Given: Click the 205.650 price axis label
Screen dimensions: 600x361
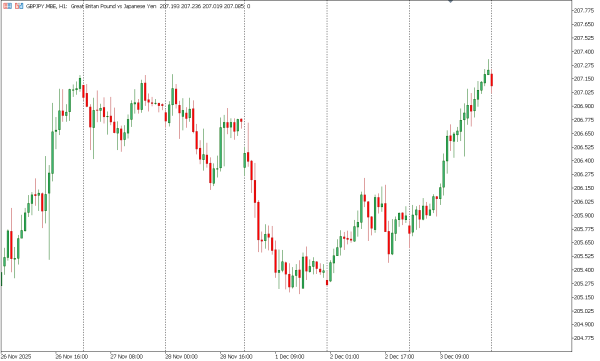Looking at the screenshot, I should coord(584,243).
